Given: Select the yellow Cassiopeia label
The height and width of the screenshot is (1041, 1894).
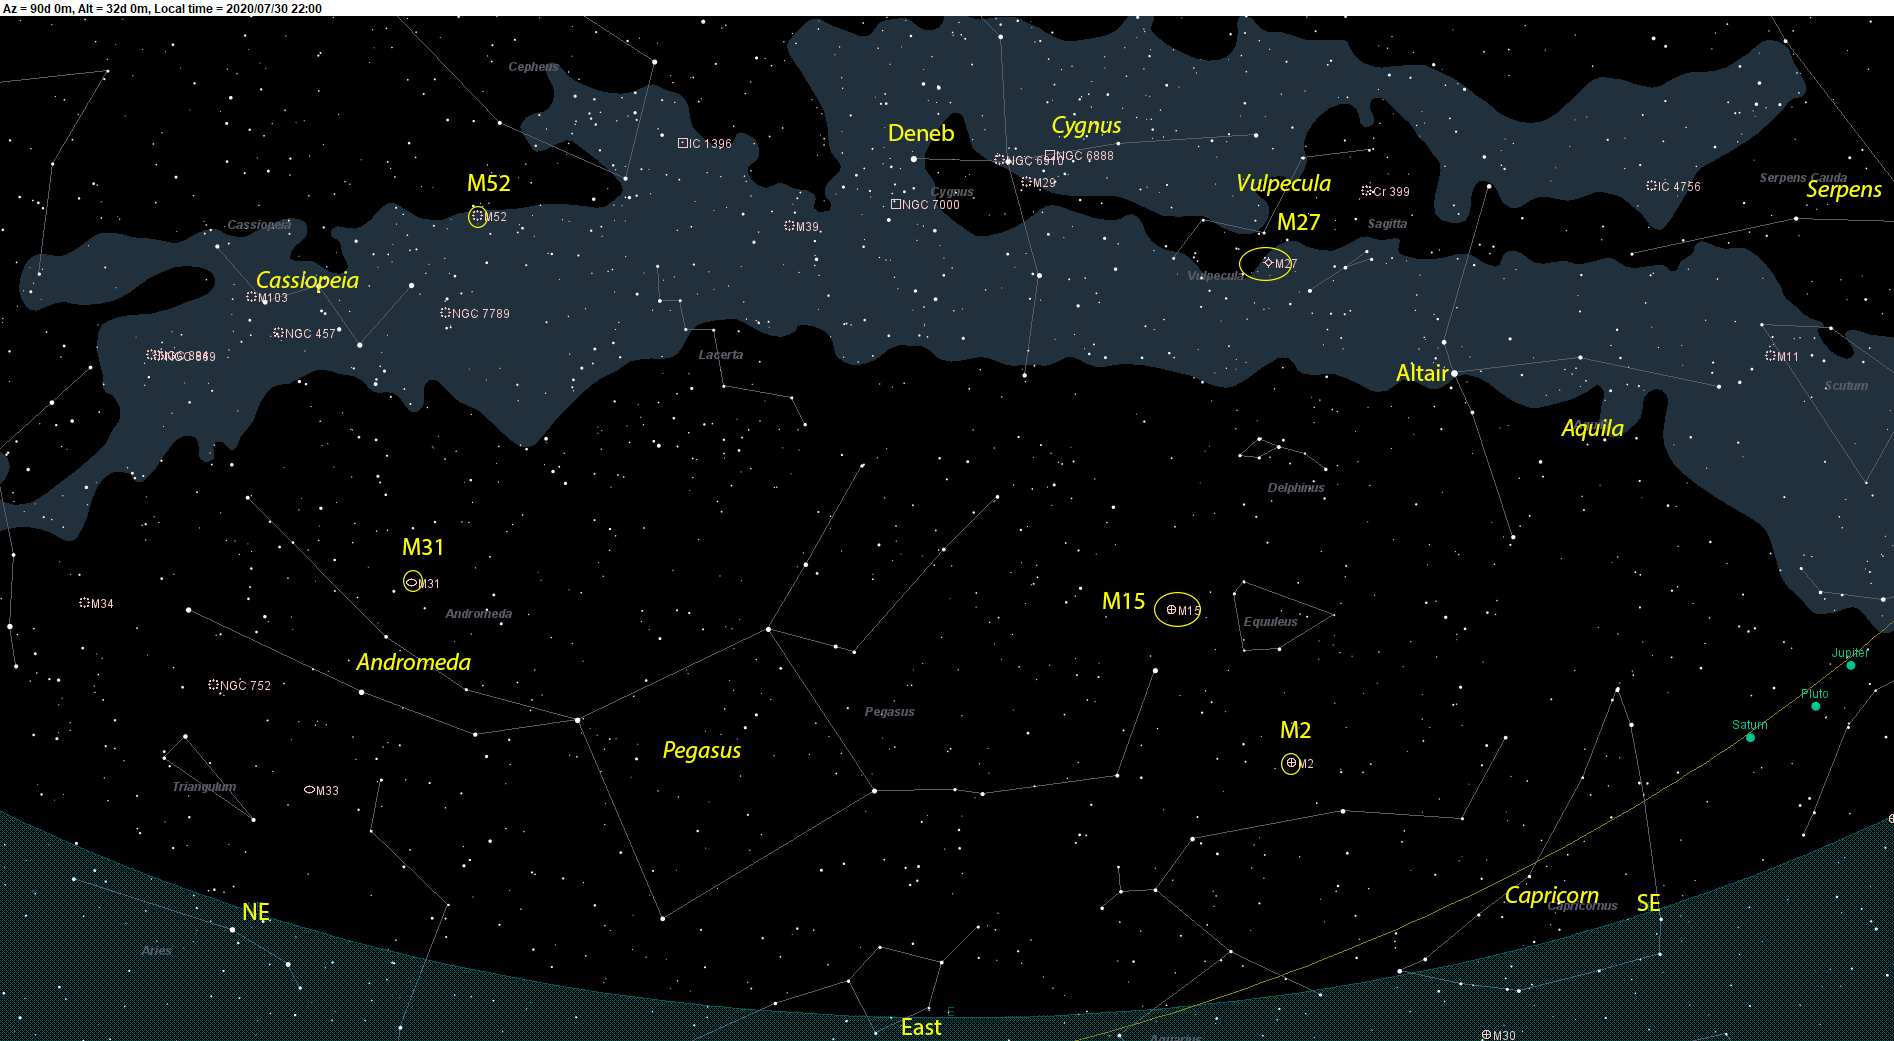Looking at the screenshot, I should click(x=307, y=281).
